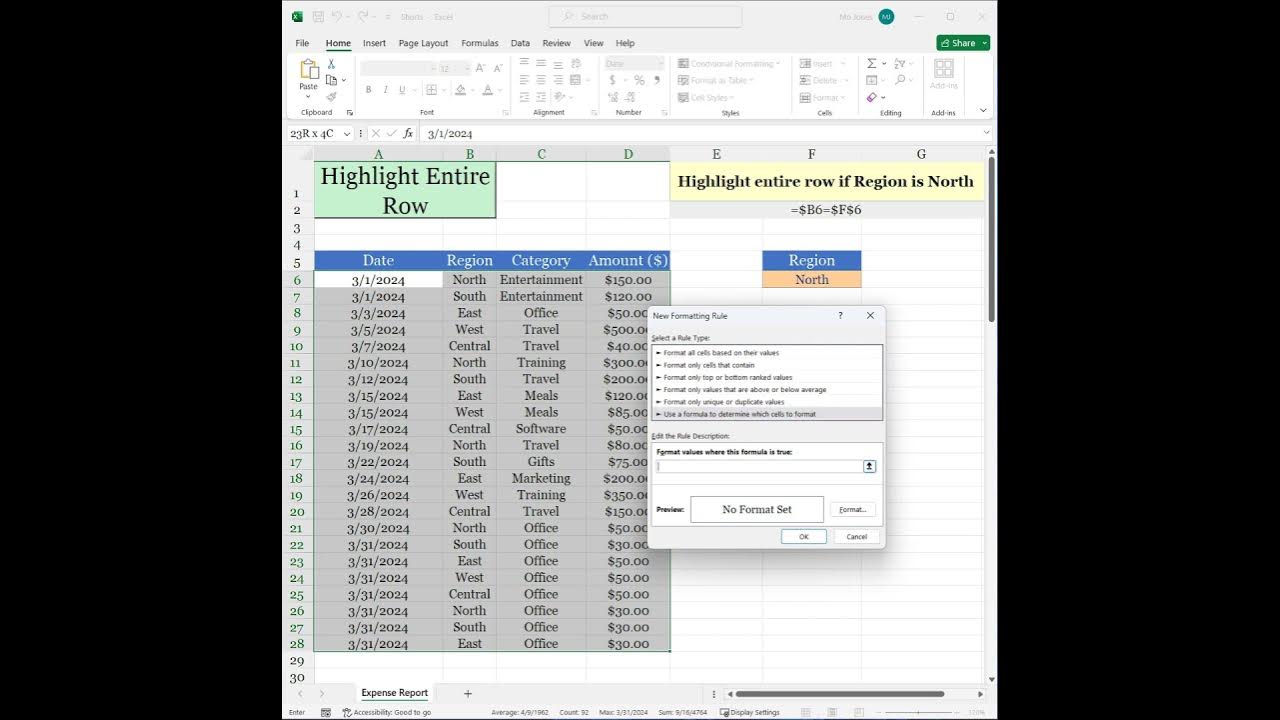Click the Find & Select magnifier icon
The image size is (1280, 720).
900,80
